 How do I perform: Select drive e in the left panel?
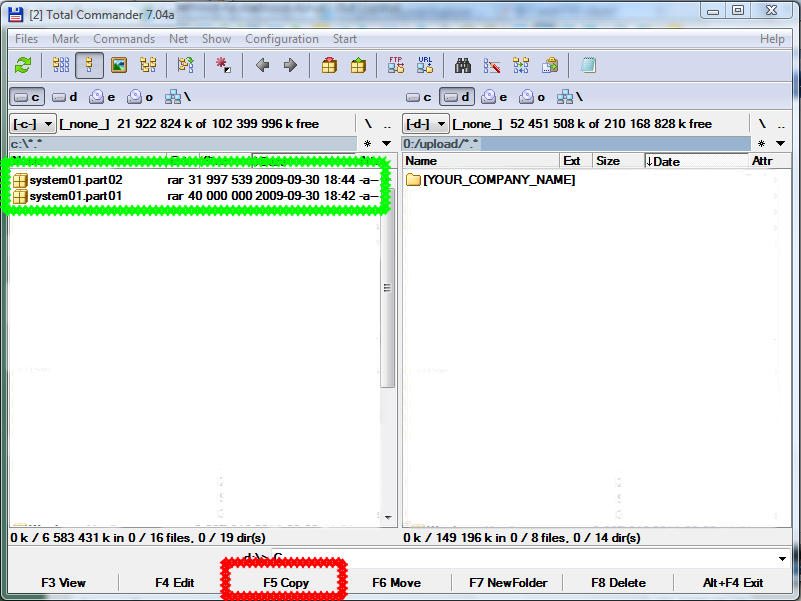pos(102,97)
